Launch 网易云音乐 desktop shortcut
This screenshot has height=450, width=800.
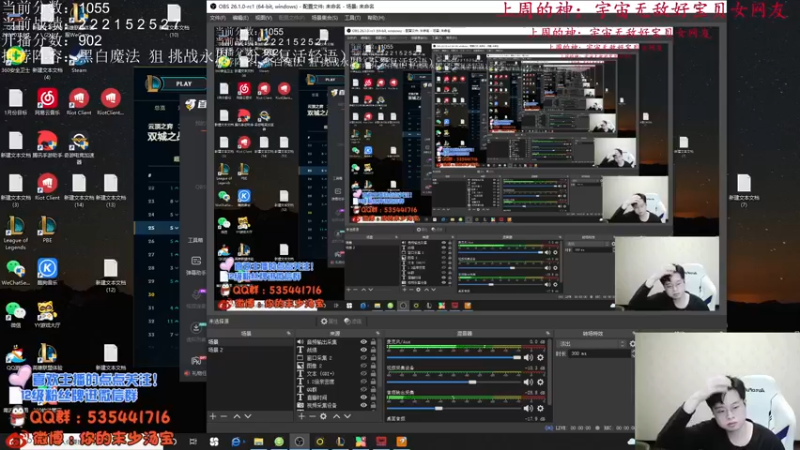pos(47,102)
